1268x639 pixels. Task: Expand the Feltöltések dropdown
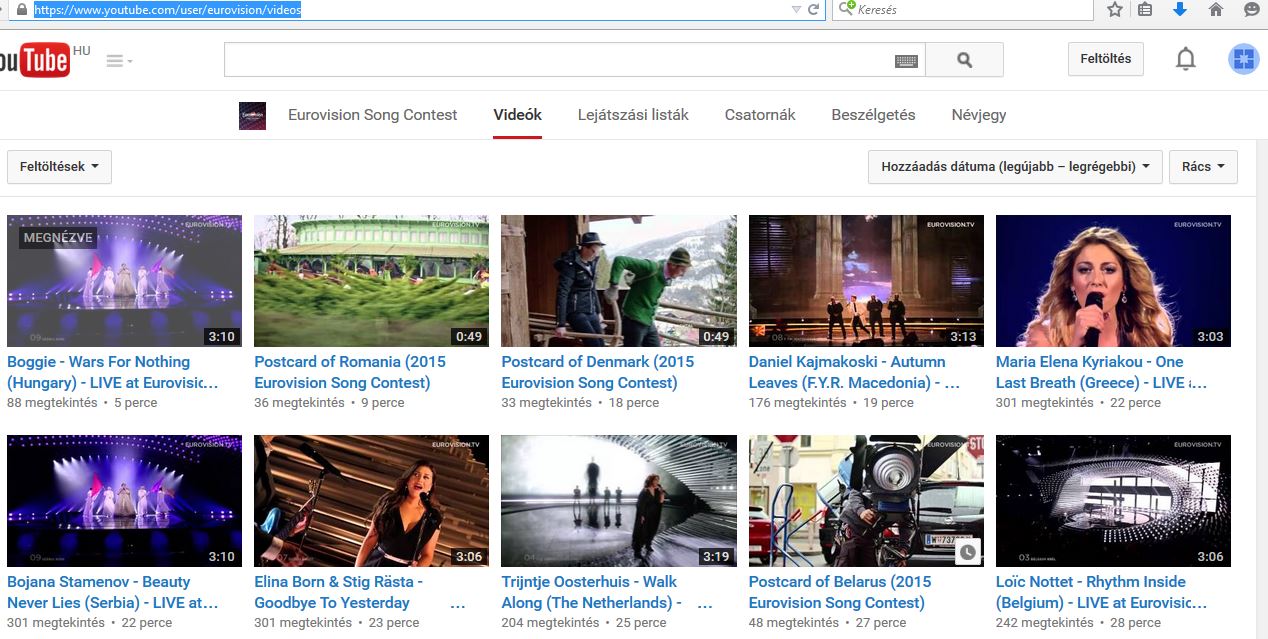point(59,167)
